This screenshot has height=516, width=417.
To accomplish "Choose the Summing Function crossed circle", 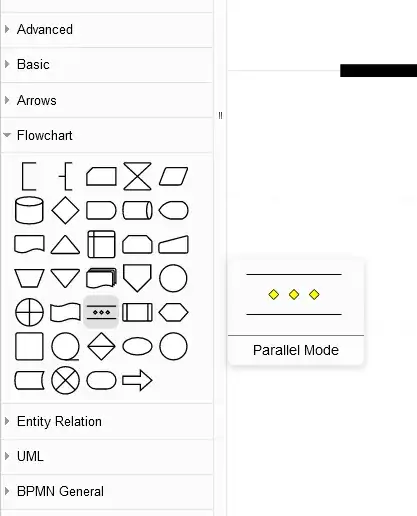I will coord(65,380).
